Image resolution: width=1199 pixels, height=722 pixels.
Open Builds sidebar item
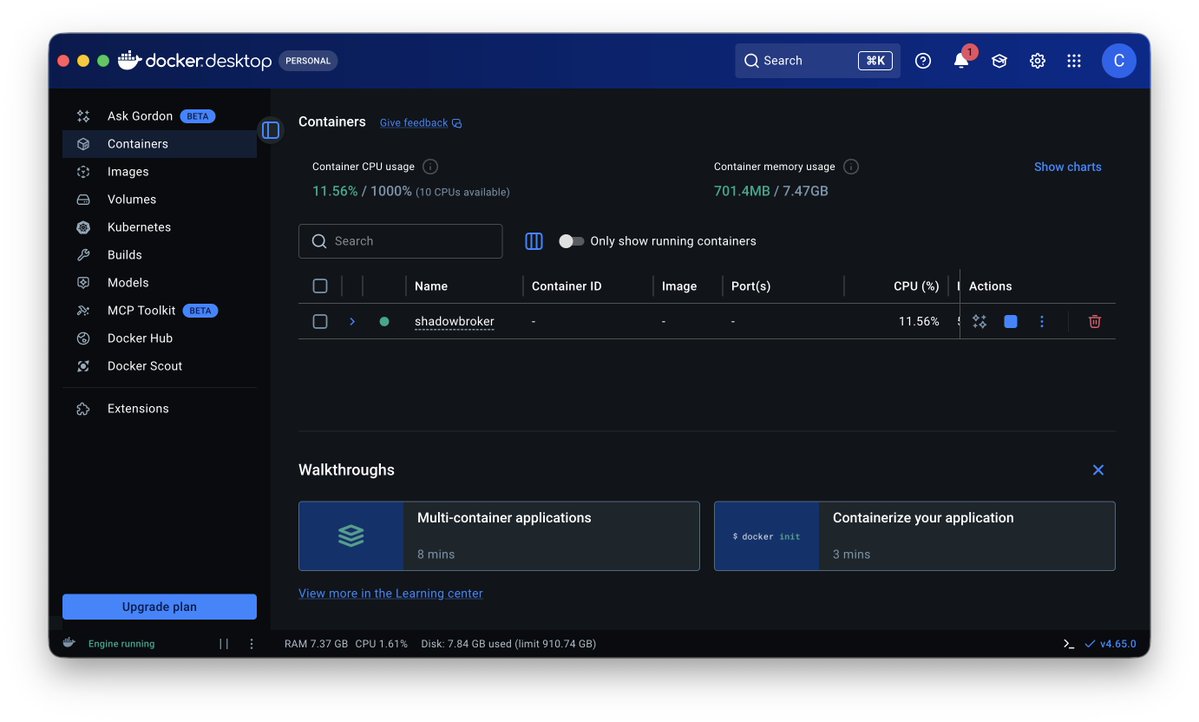[x=159, y=255]
